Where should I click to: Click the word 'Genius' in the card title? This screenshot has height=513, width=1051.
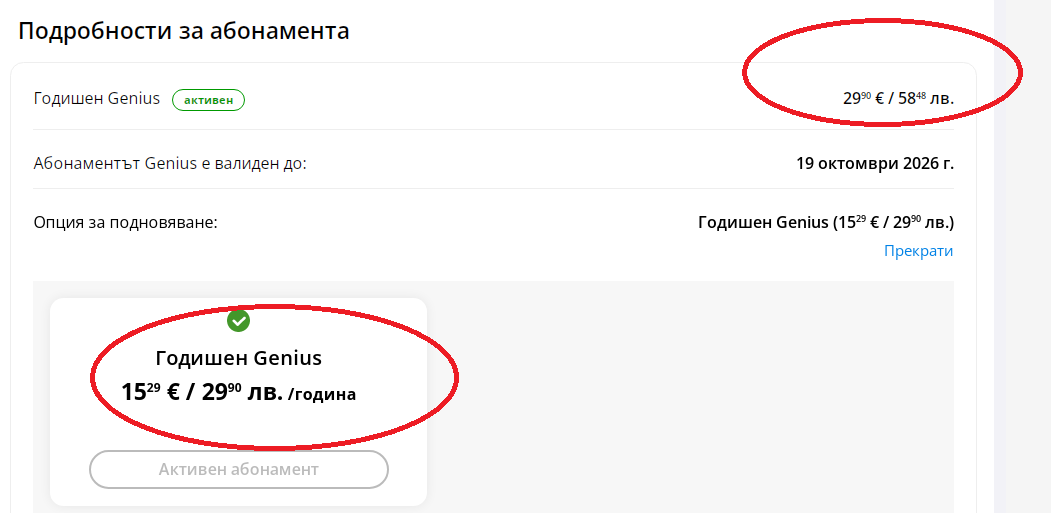click(x=288, y=358)
